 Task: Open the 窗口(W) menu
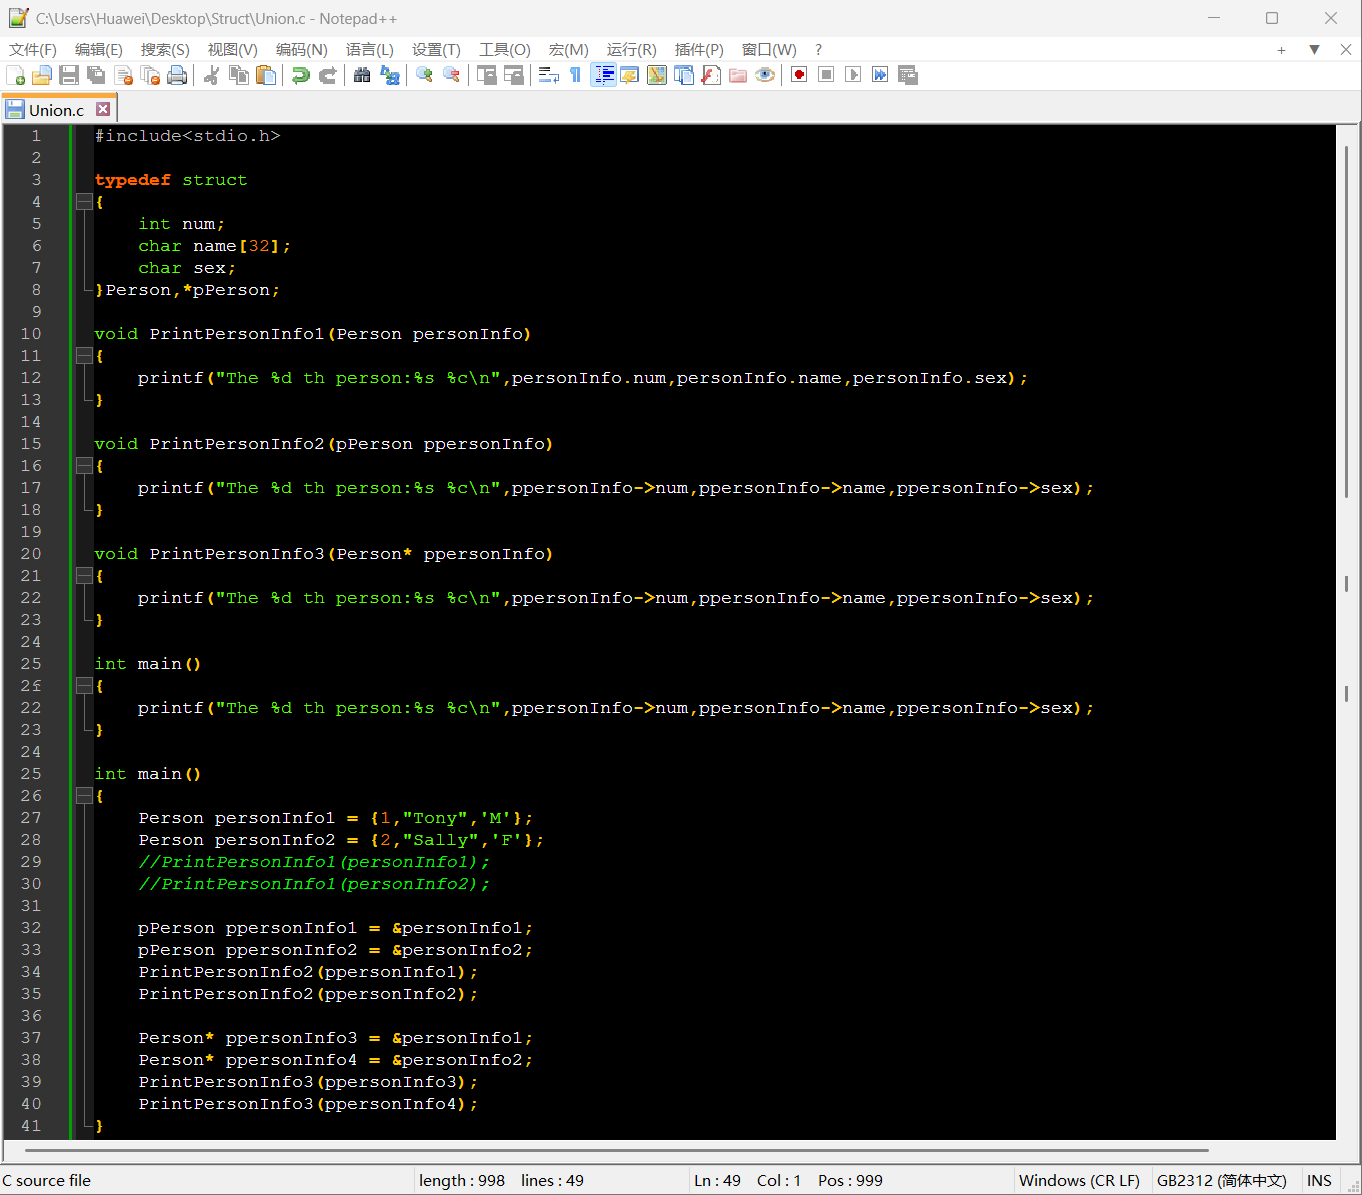pyautogui.click(x=770, y=50)
